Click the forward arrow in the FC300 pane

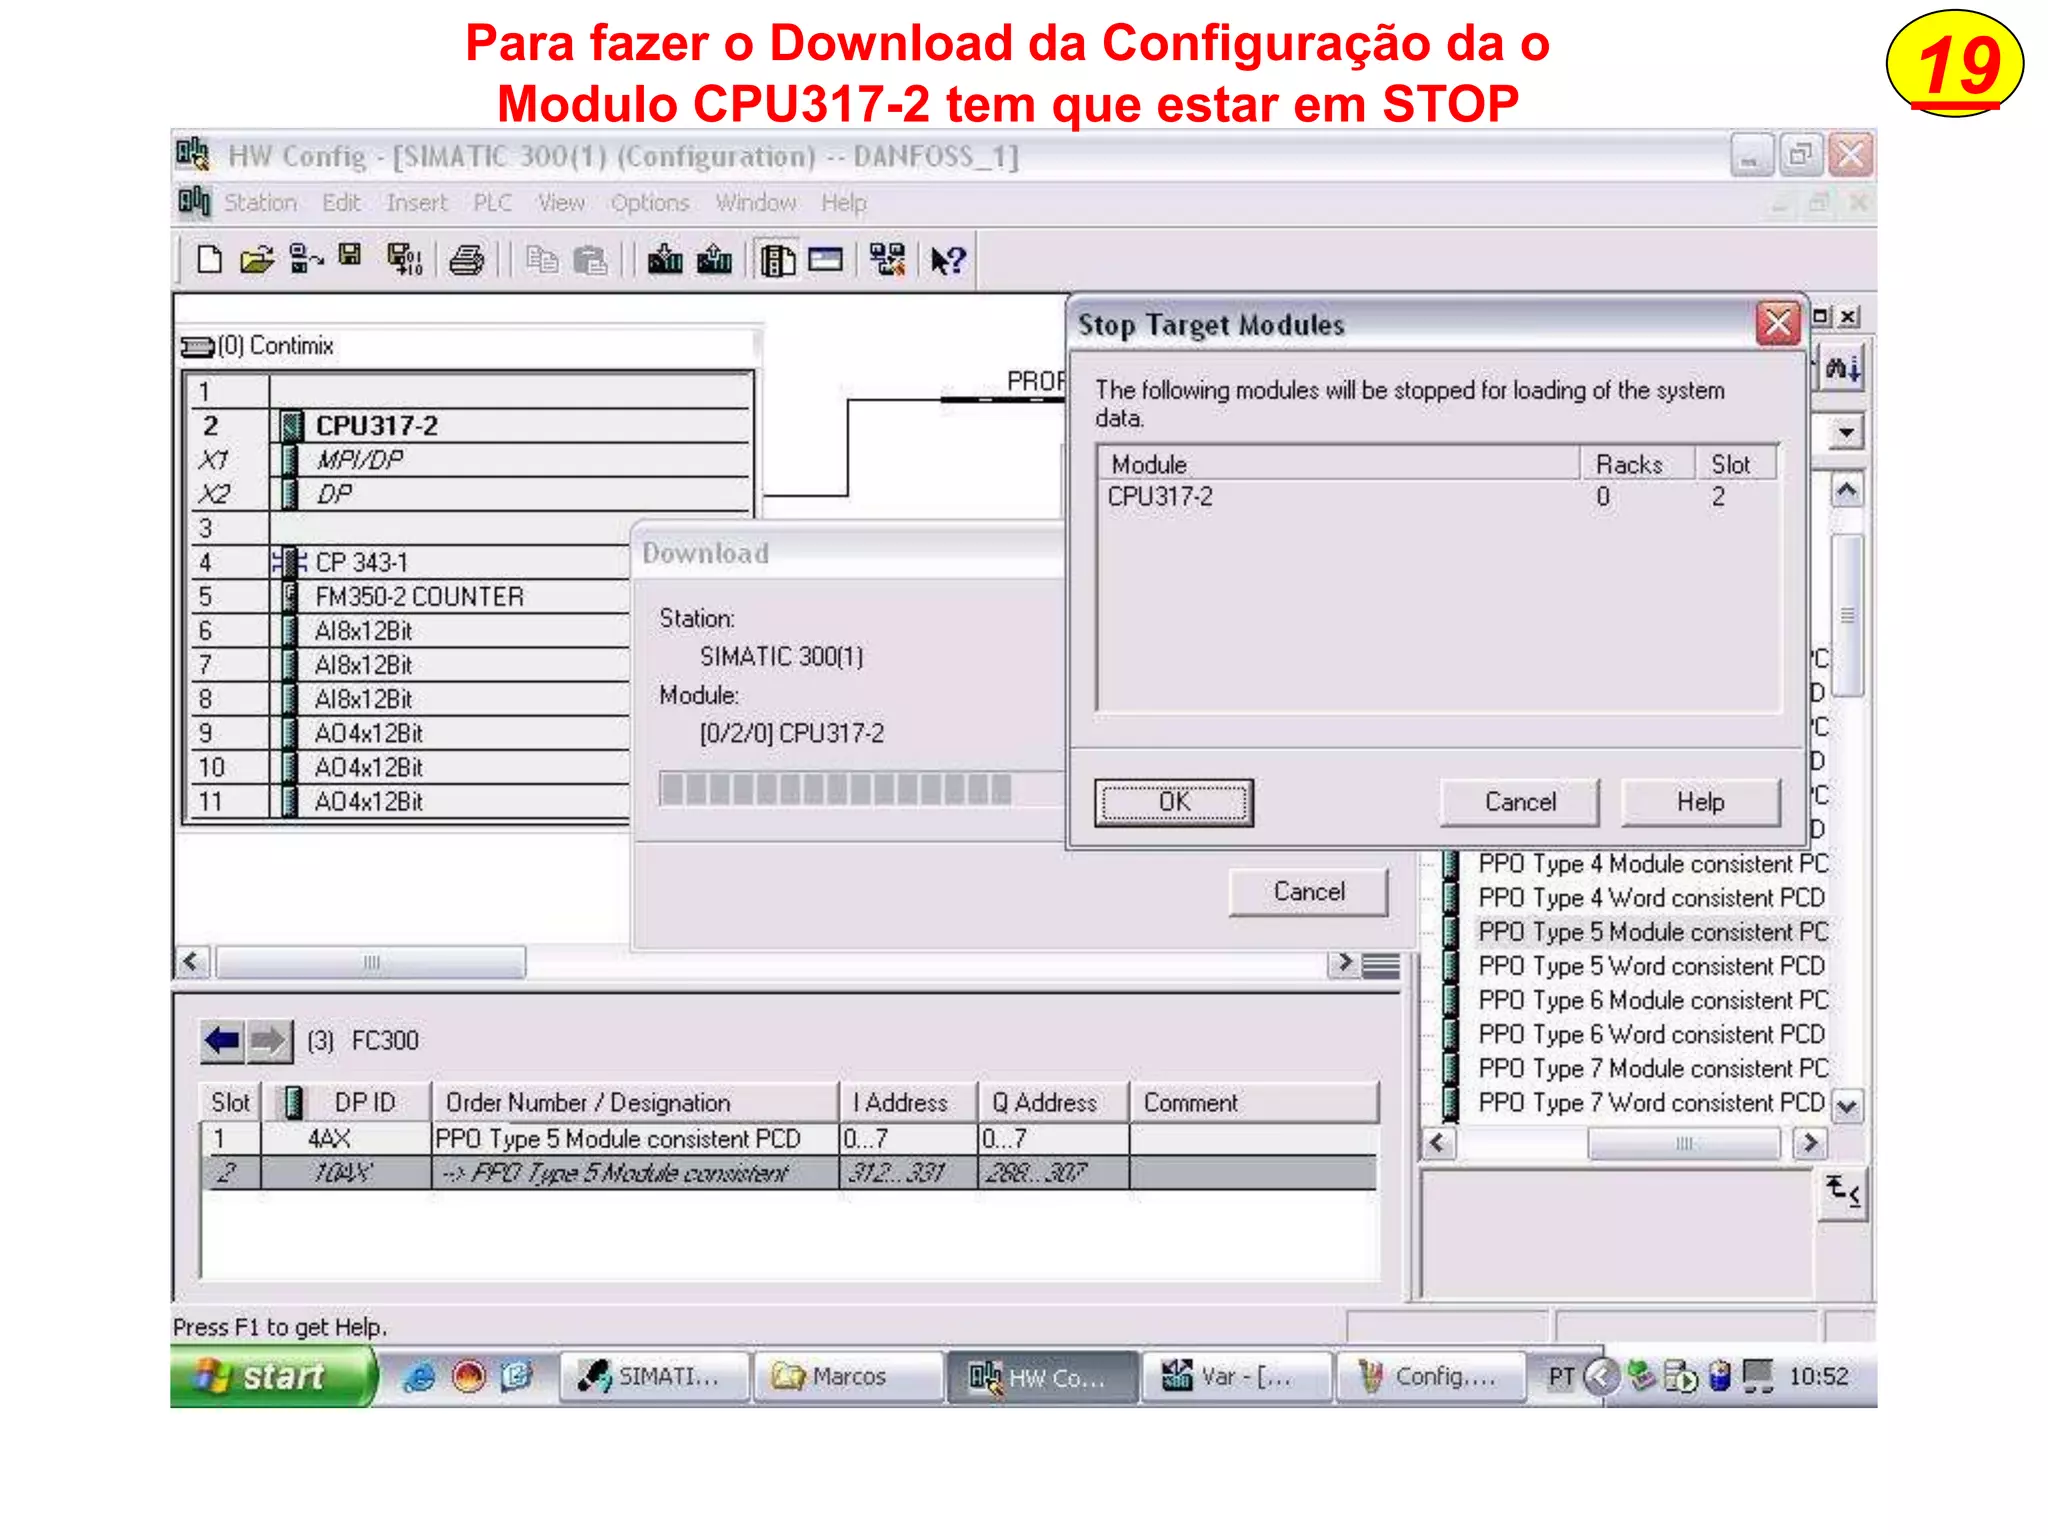tap(268, 1041)
